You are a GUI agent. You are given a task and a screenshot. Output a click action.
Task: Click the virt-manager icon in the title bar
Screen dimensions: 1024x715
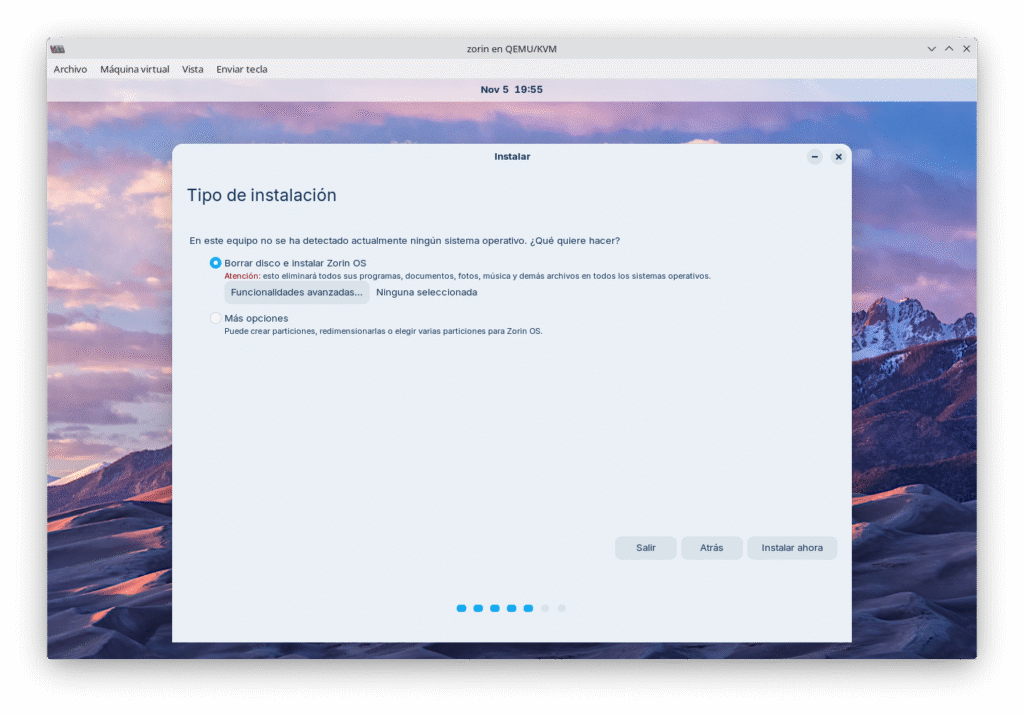pyautogui.click(x=58, y=49)
